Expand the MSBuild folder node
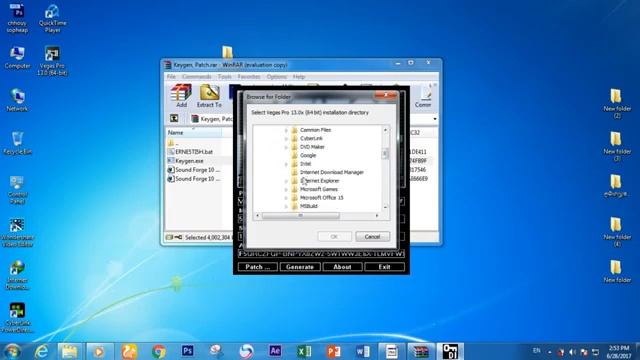The height and width of the screenshot is (360, 640). 286,207
